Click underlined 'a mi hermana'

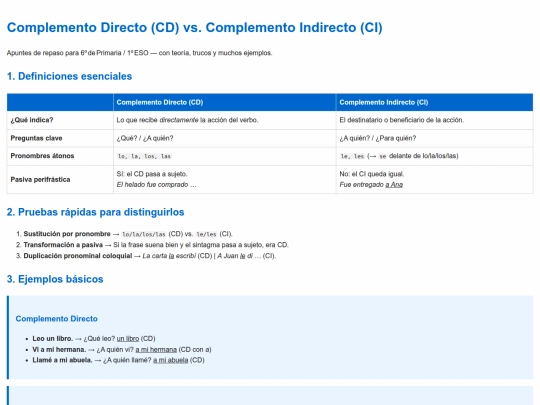pyautogui.click(x=156, y=350)
